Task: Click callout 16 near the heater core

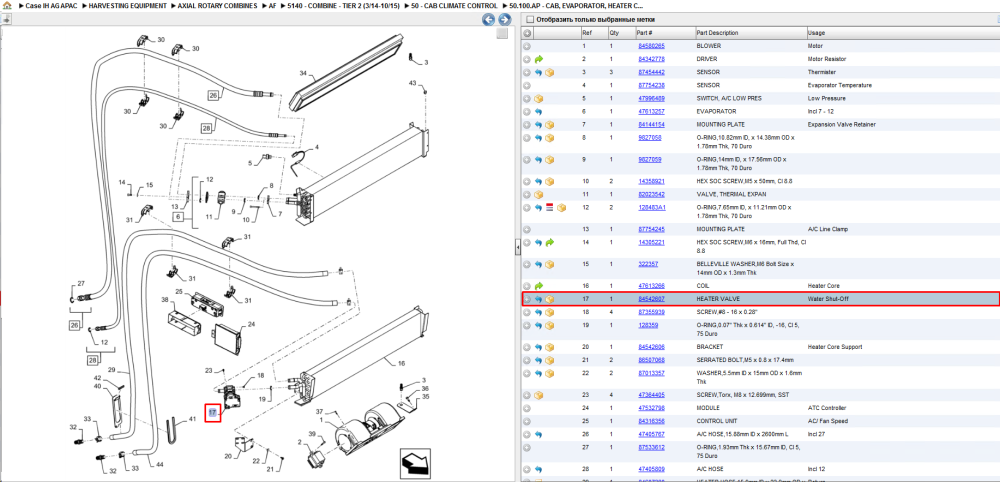Action: [x=401, y=363]
